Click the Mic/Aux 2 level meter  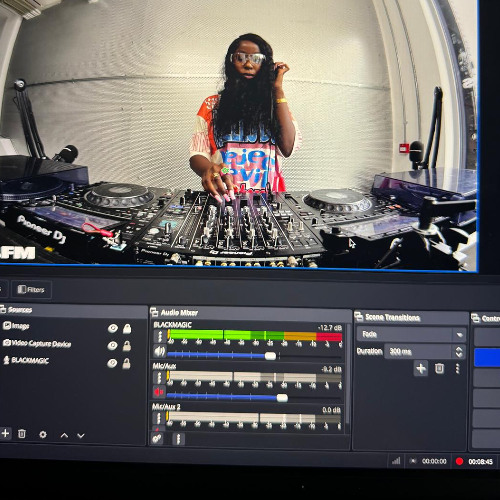point(254,417)
